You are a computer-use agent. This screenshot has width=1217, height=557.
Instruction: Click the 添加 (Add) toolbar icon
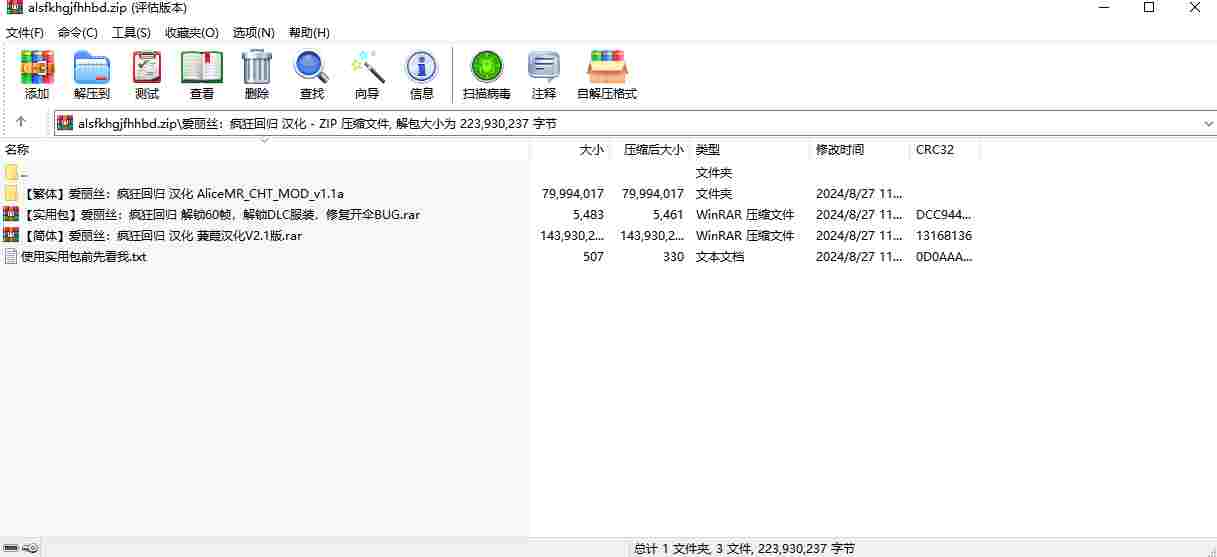pos(37,68)
